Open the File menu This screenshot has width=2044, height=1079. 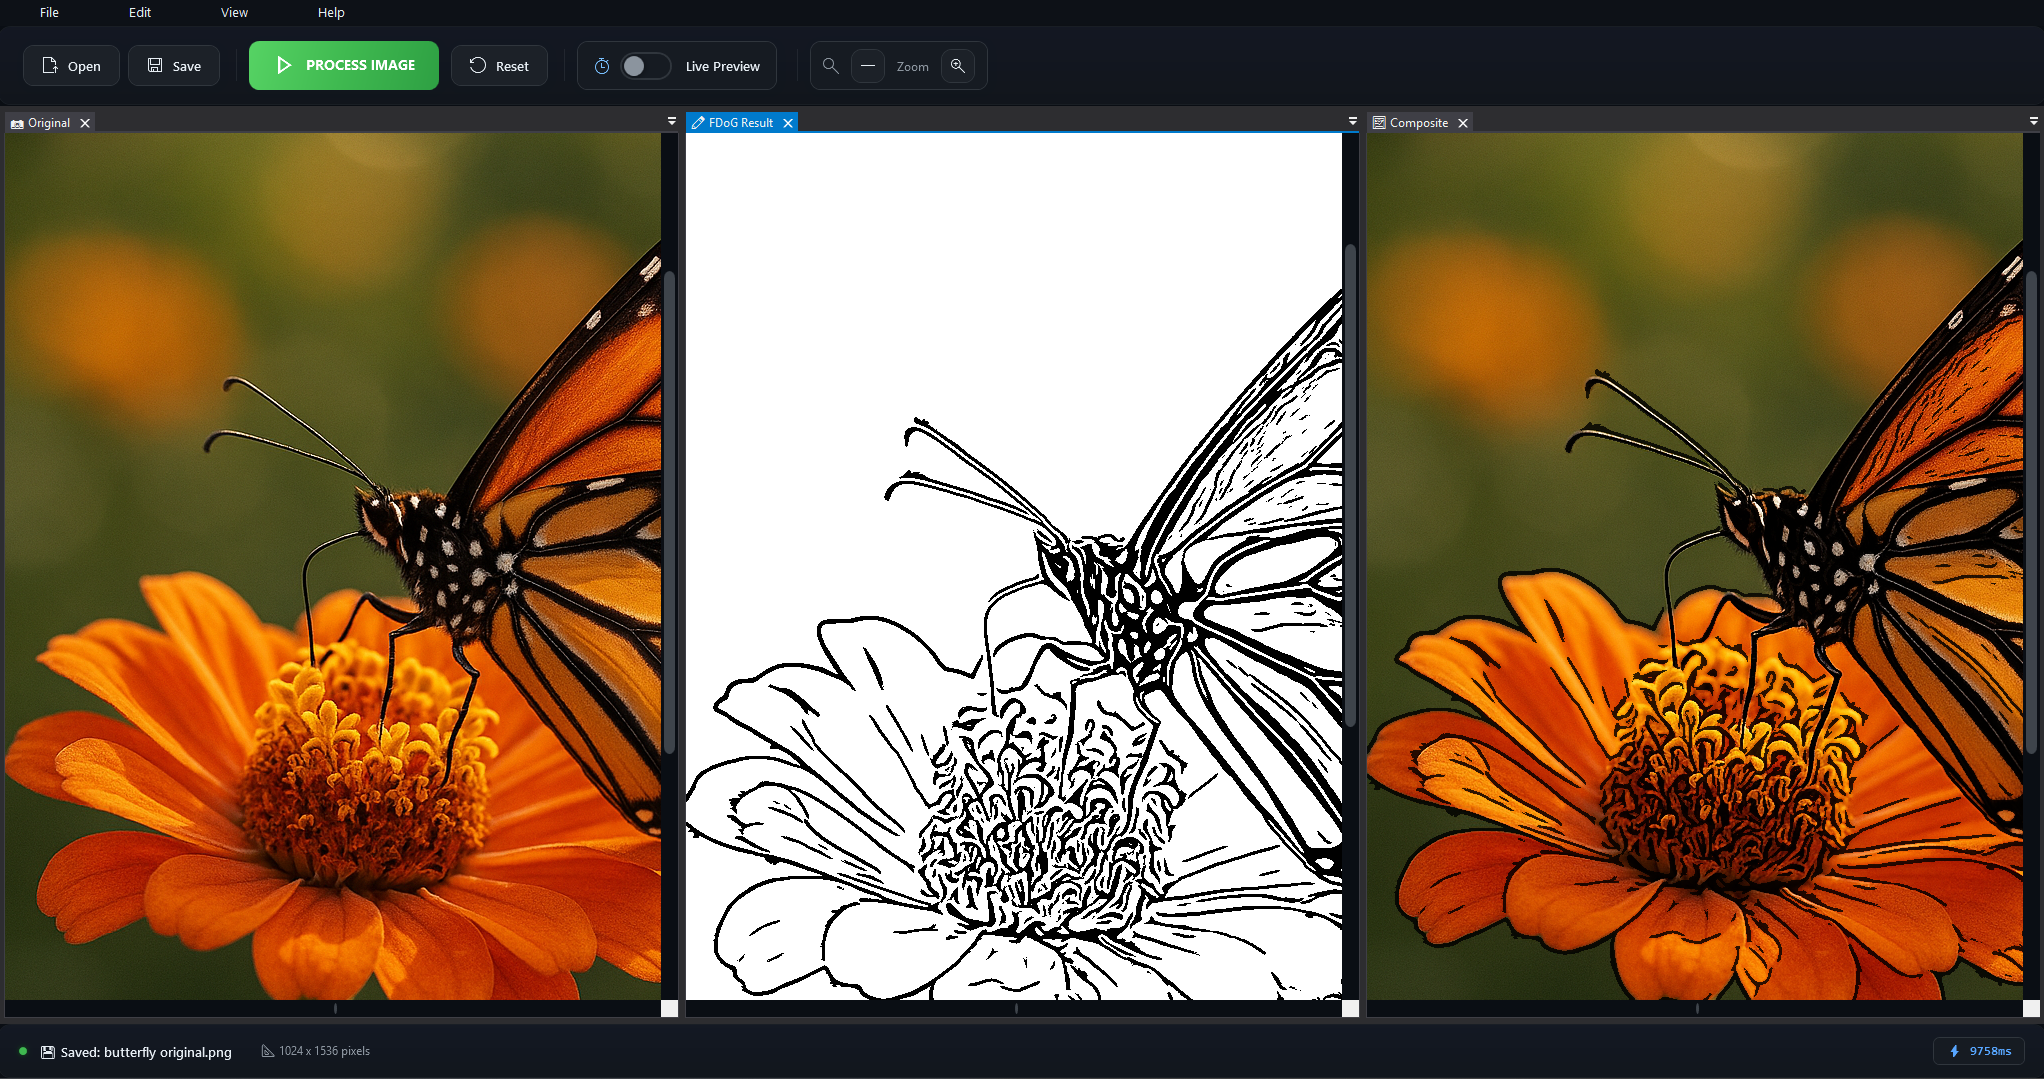point(49,13)
